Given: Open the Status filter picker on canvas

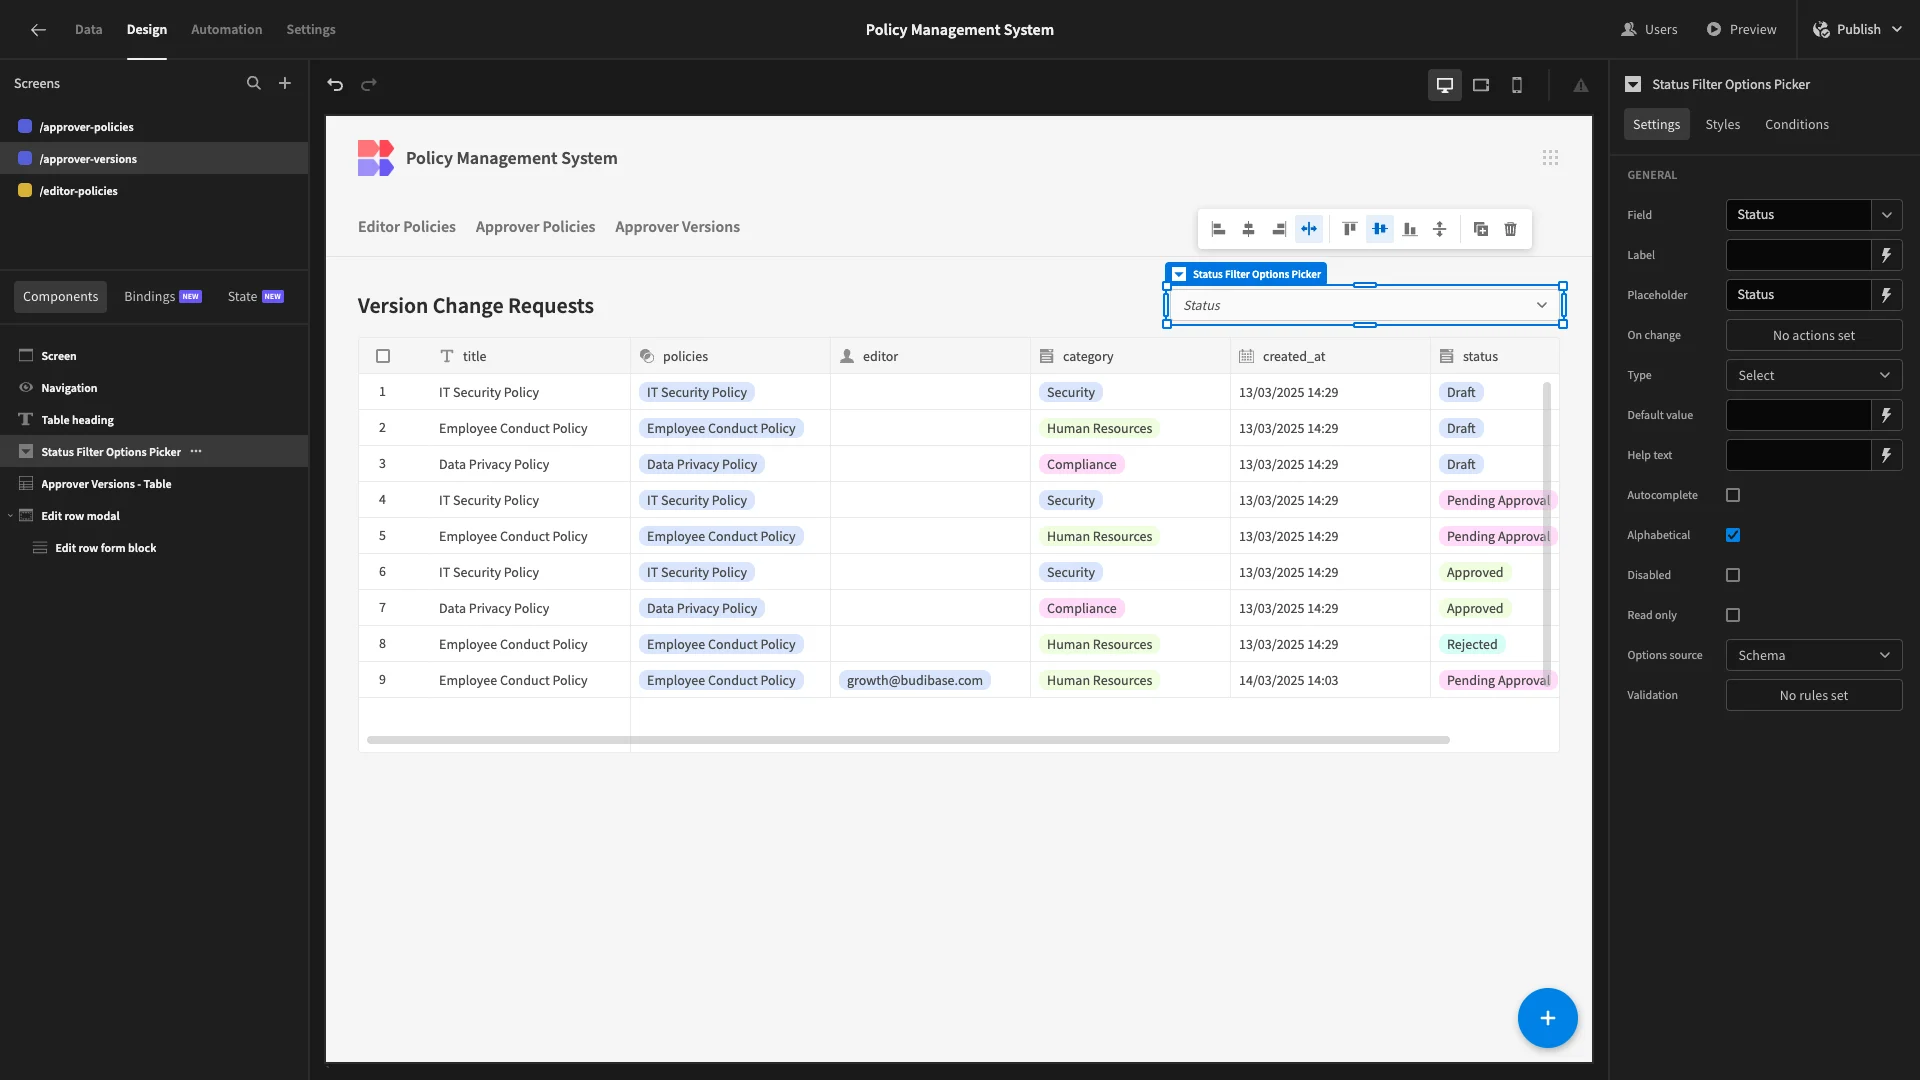Looking at the screenshot, I should click(x=1365, y=305).
